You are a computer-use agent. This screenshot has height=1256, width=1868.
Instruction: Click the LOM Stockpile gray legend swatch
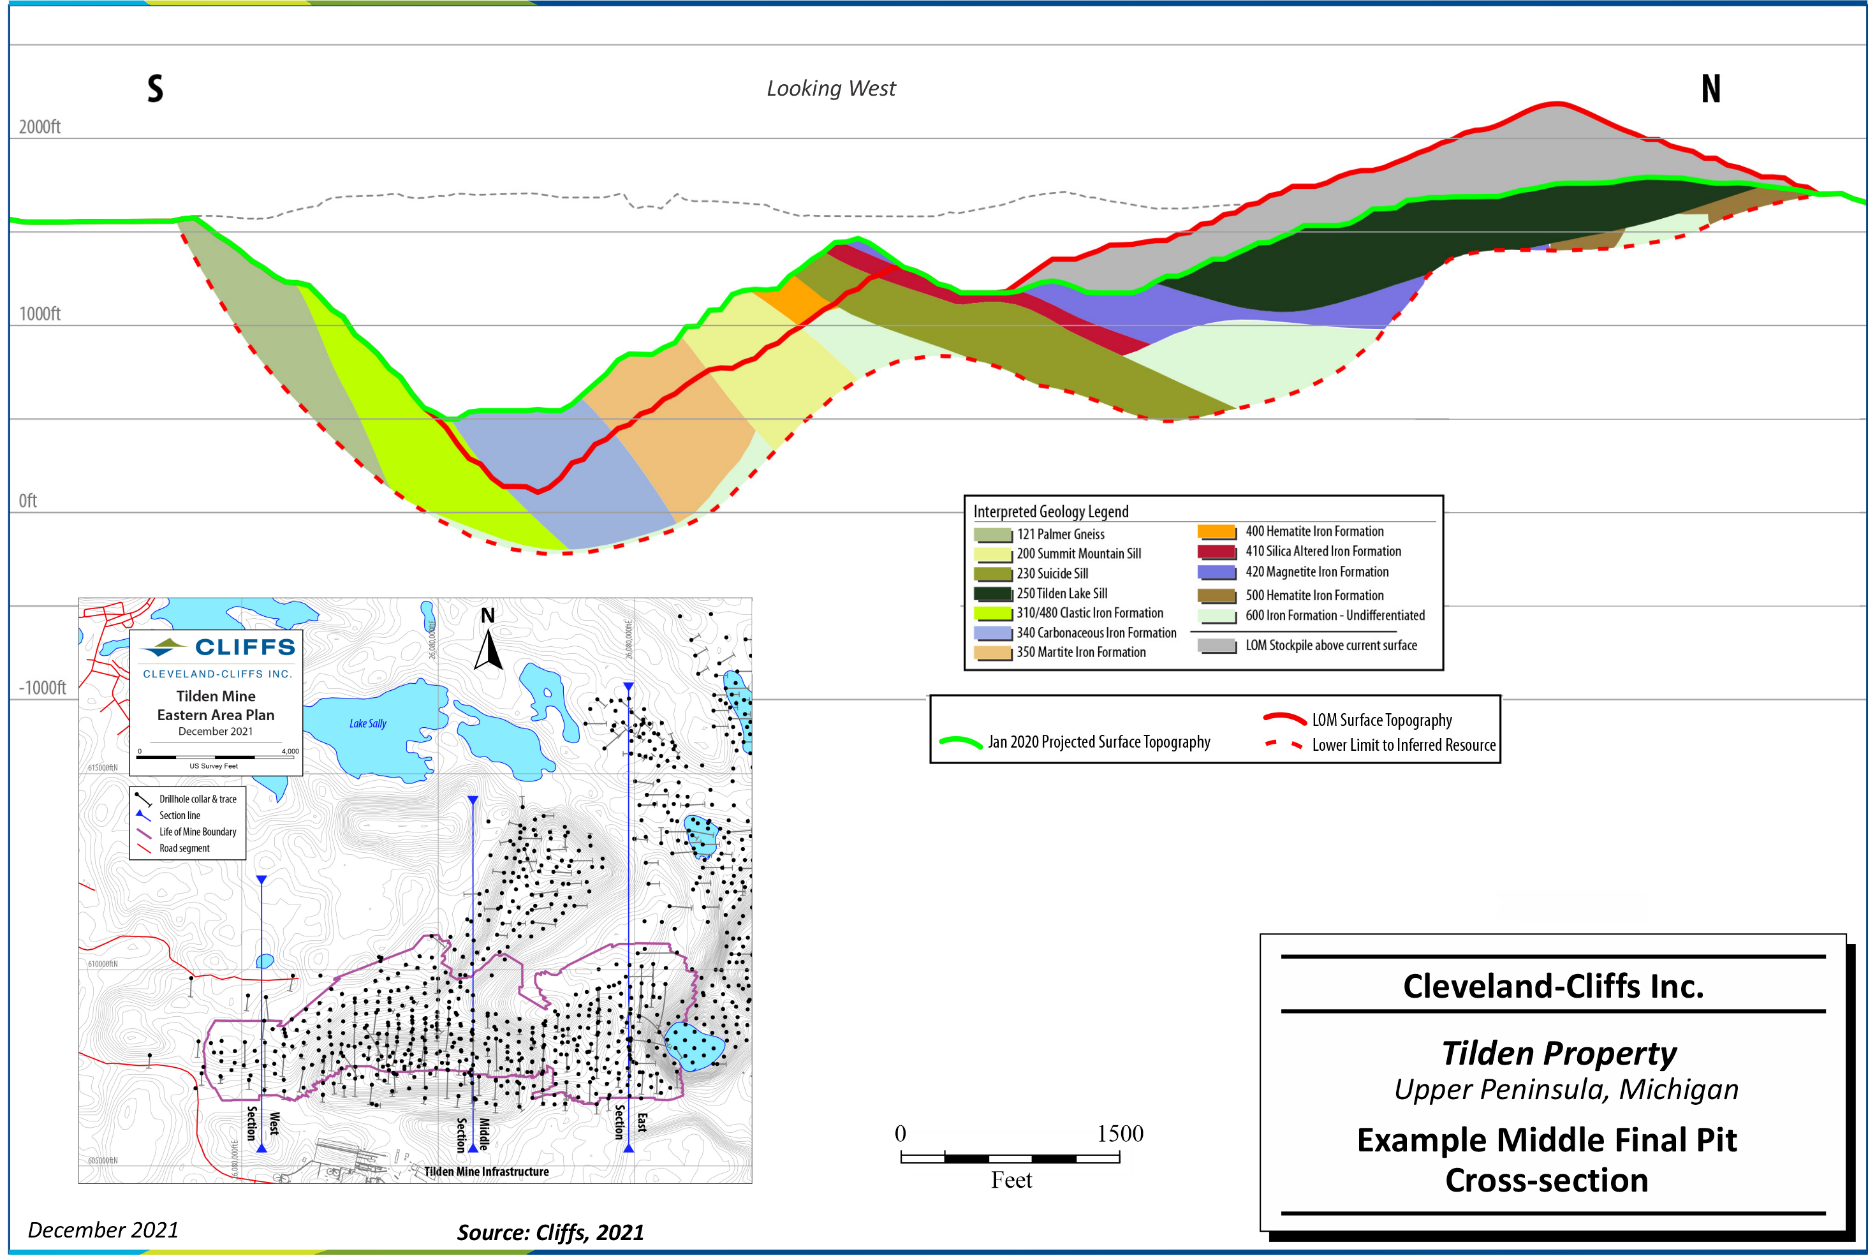pyautogui.click(x=1217, y=646)
